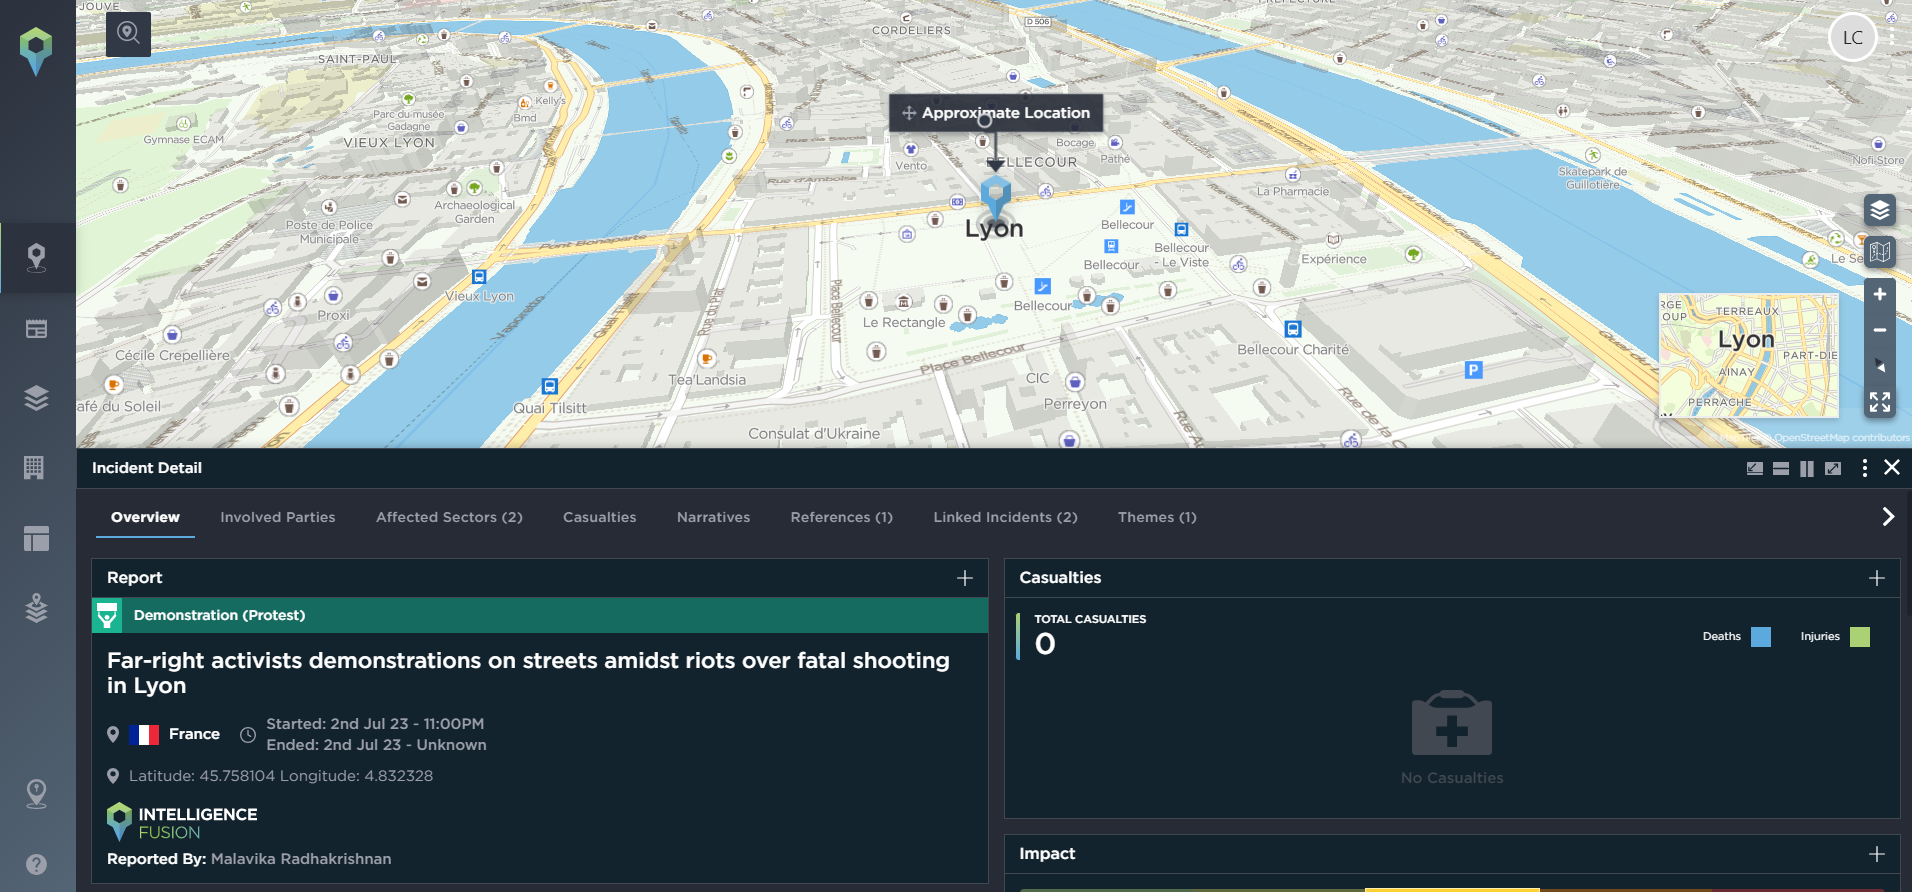The height and width of the screenshot is (892, 1912).
Task: Click the Demonstration (Protest) category icon
Action: coord(107,616)
